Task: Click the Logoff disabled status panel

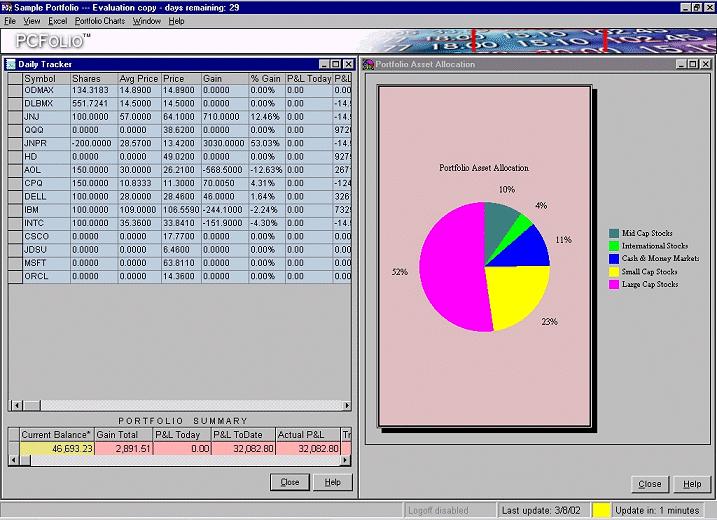Action: click(x=449, y=510)
